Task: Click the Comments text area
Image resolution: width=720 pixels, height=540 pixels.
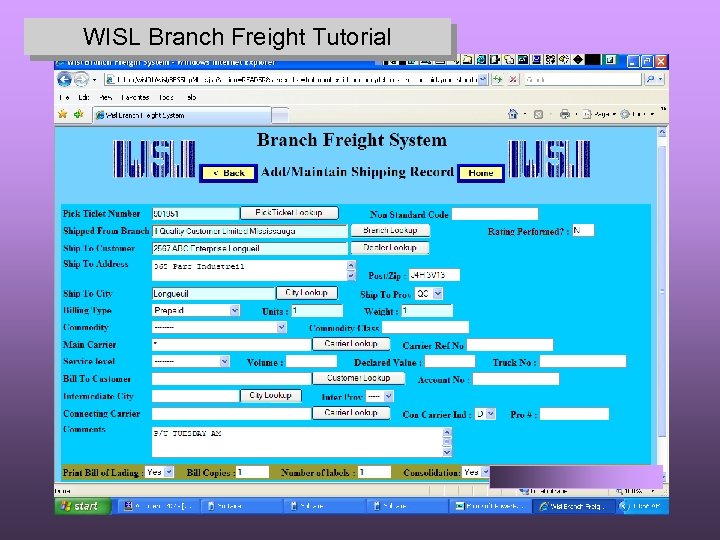Action: pyautogui.click(x=302, y=442)
